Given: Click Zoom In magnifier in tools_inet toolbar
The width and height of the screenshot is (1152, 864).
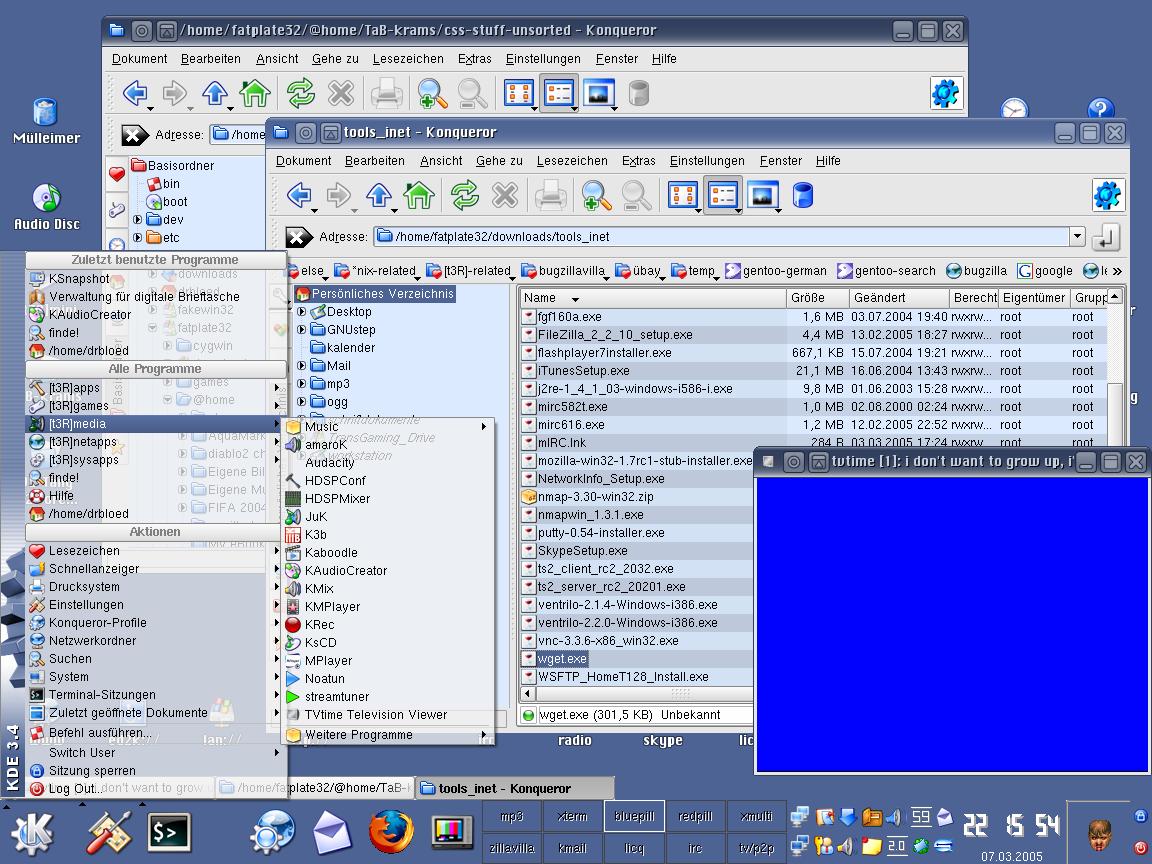Looking at the screenshot, I should coord(596,195).
